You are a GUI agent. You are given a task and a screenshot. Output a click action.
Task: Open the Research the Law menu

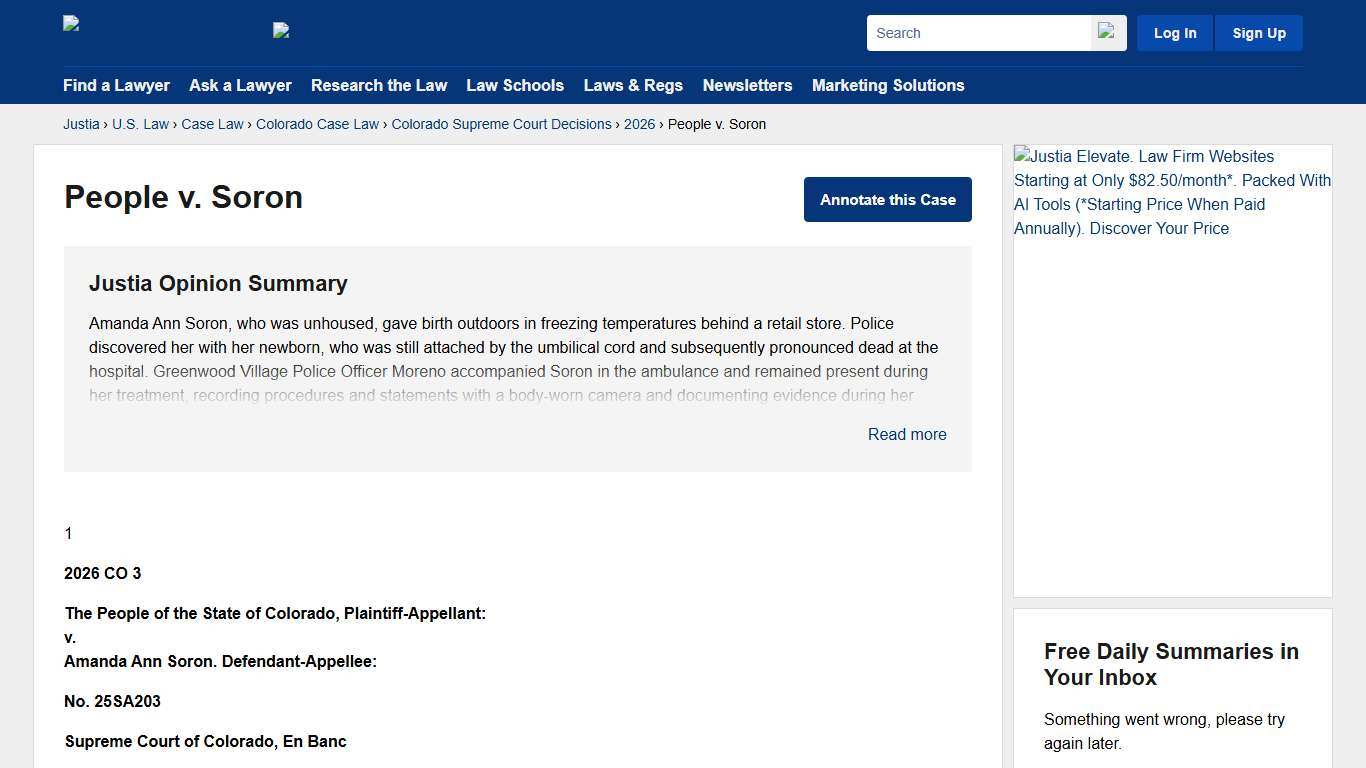(x=379, y=85)
